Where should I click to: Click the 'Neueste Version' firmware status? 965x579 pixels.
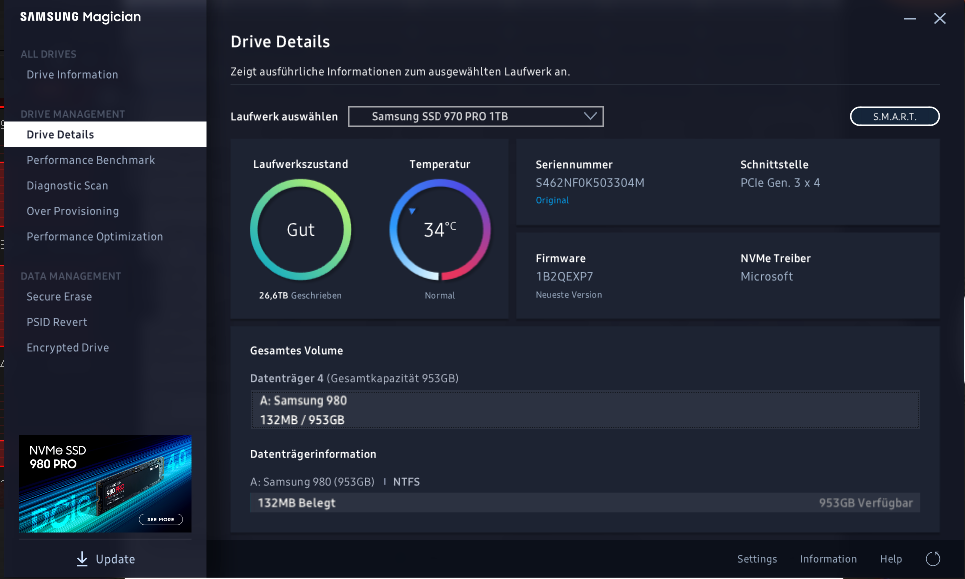(569, 295)
